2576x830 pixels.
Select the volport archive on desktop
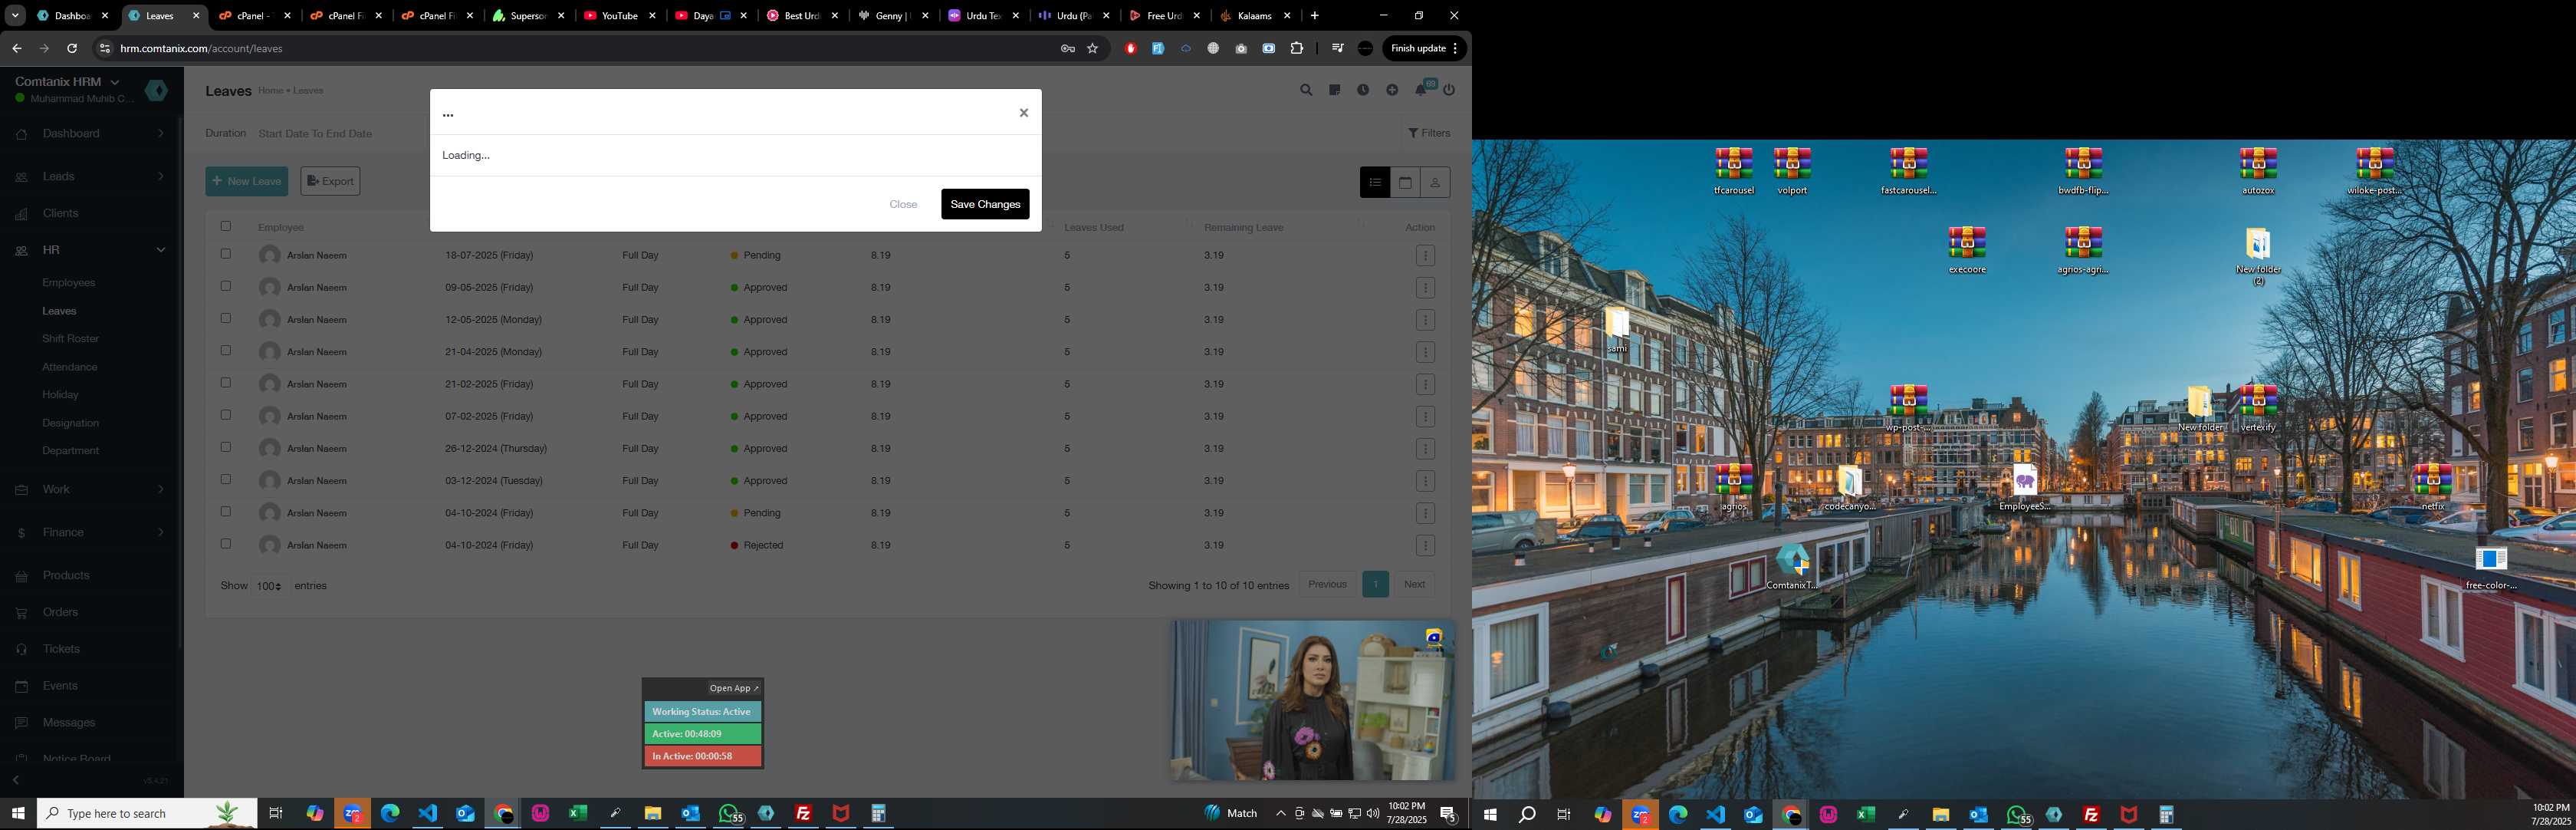(x=1792, y=172)
